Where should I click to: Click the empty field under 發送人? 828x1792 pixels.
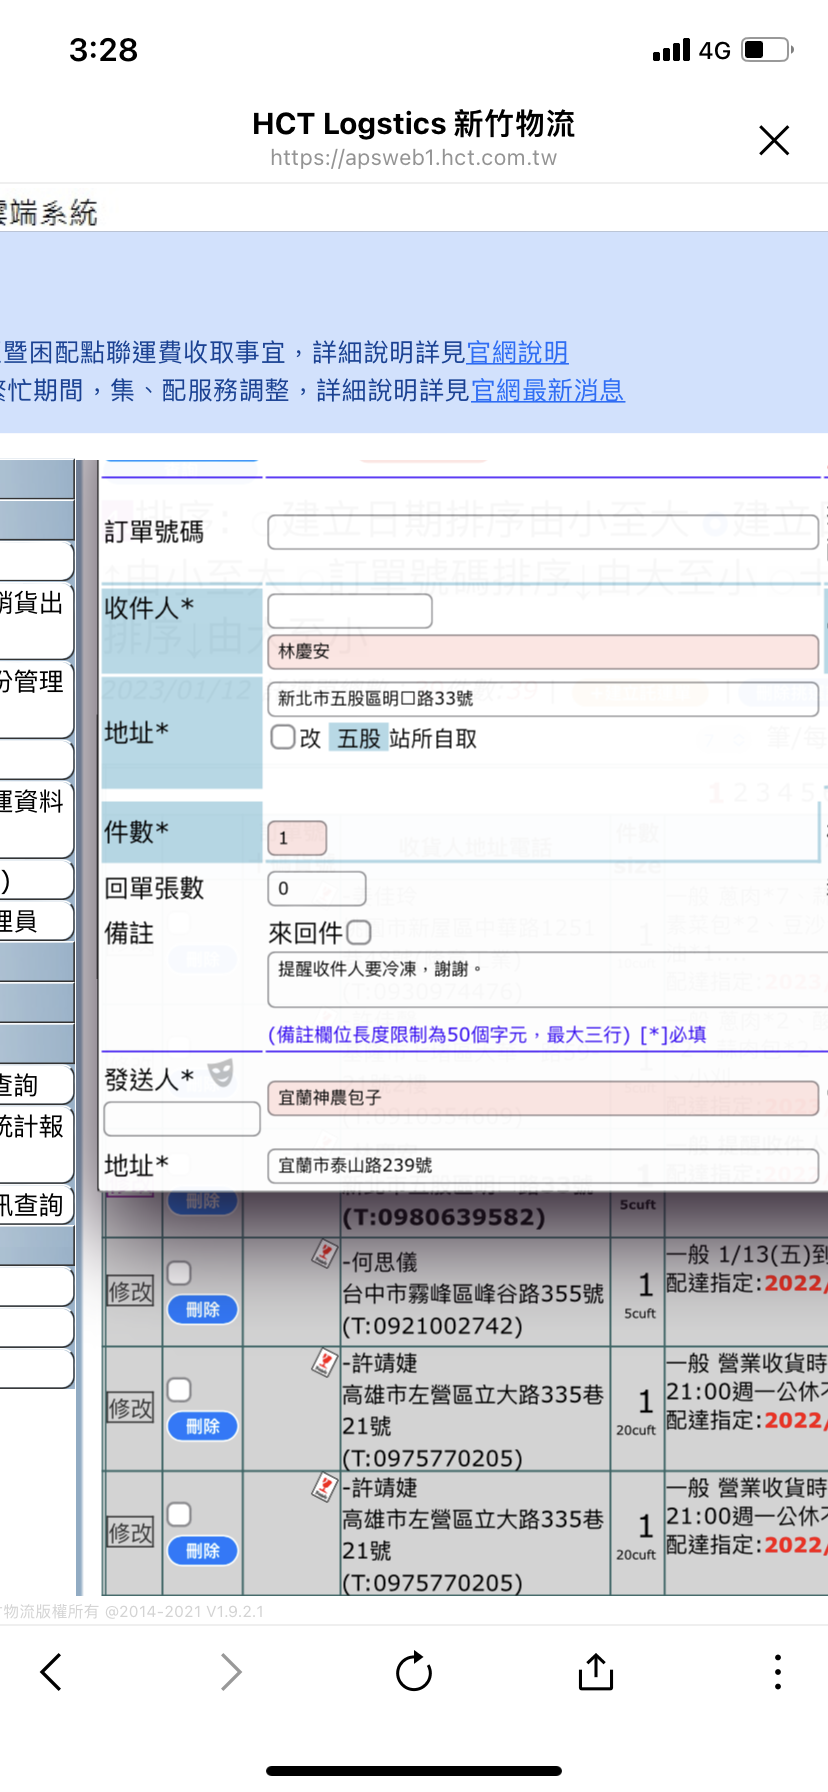point(182,1119)
